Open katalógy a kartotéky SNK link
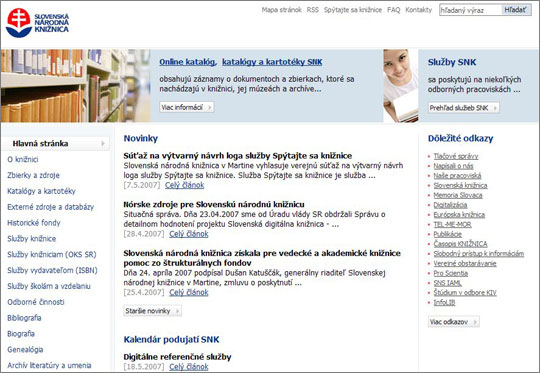 (x=272, y=62)
